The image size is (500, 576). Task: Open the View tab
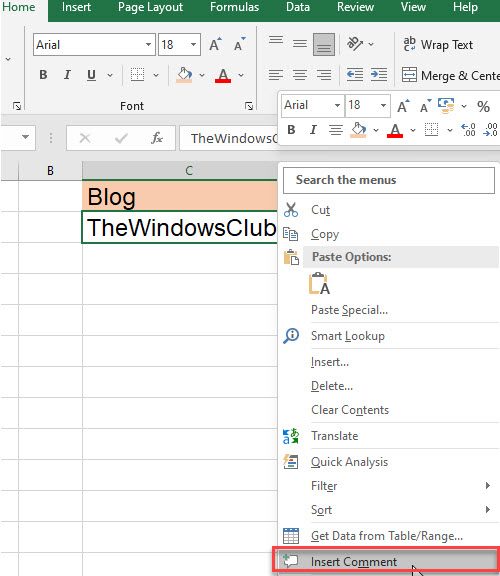click(413, 7)
